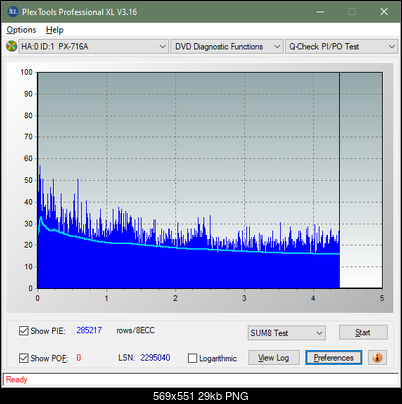
Task: Expand the DVD Diagnostic Functions dropdown
Action: click(227, 47)
